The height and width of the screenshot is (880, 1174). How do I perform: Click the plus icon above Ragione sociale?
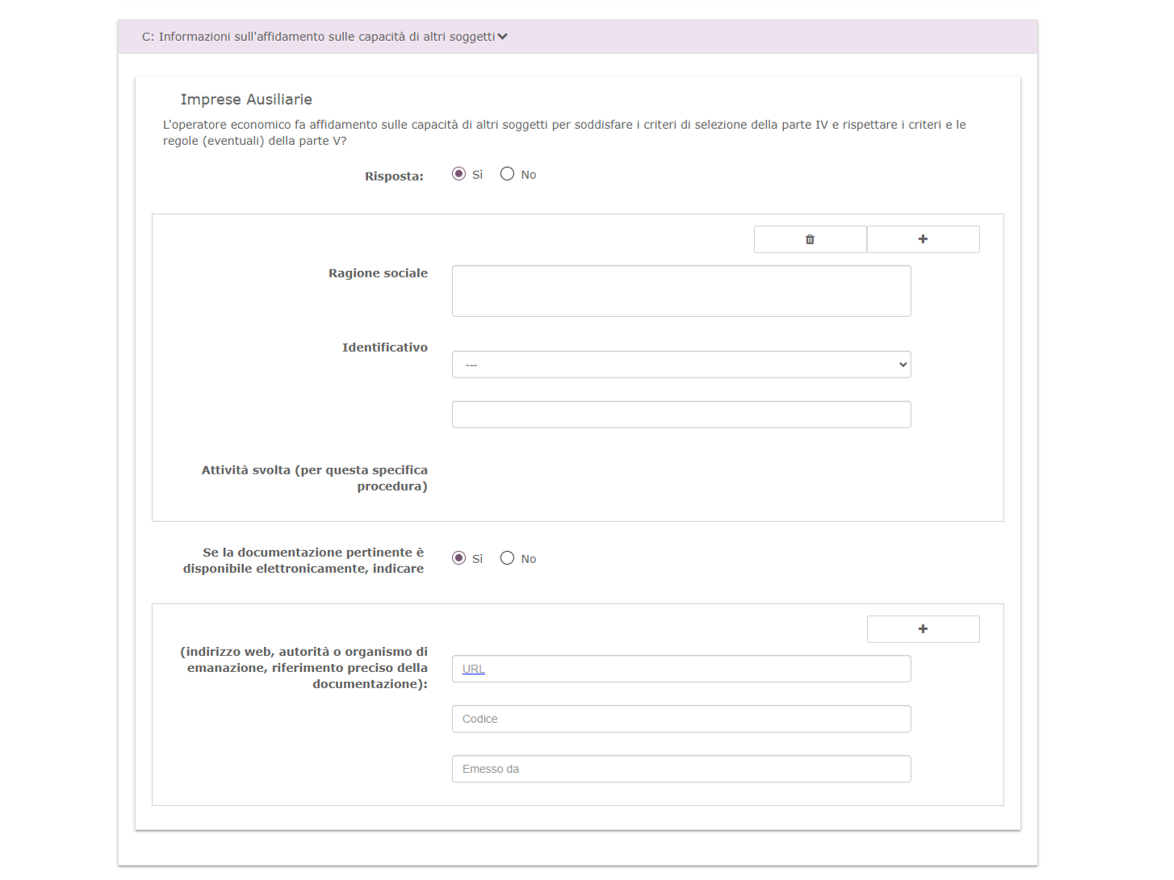(x=923, y=239)
